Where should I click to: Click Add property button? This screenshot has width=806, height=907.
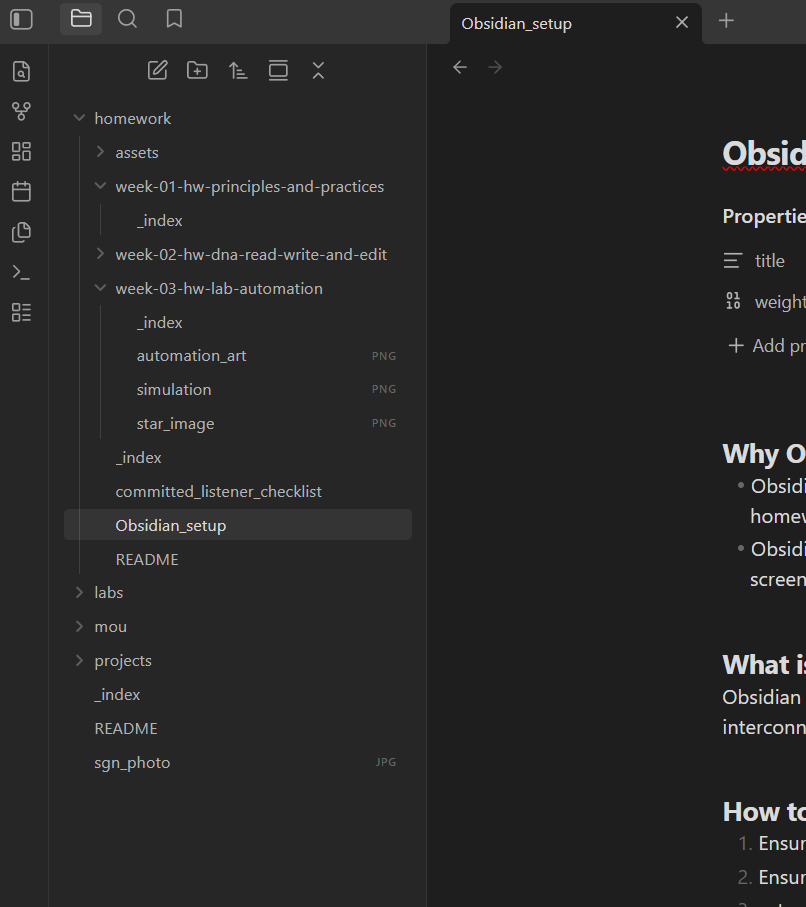(x=765, y=346)
